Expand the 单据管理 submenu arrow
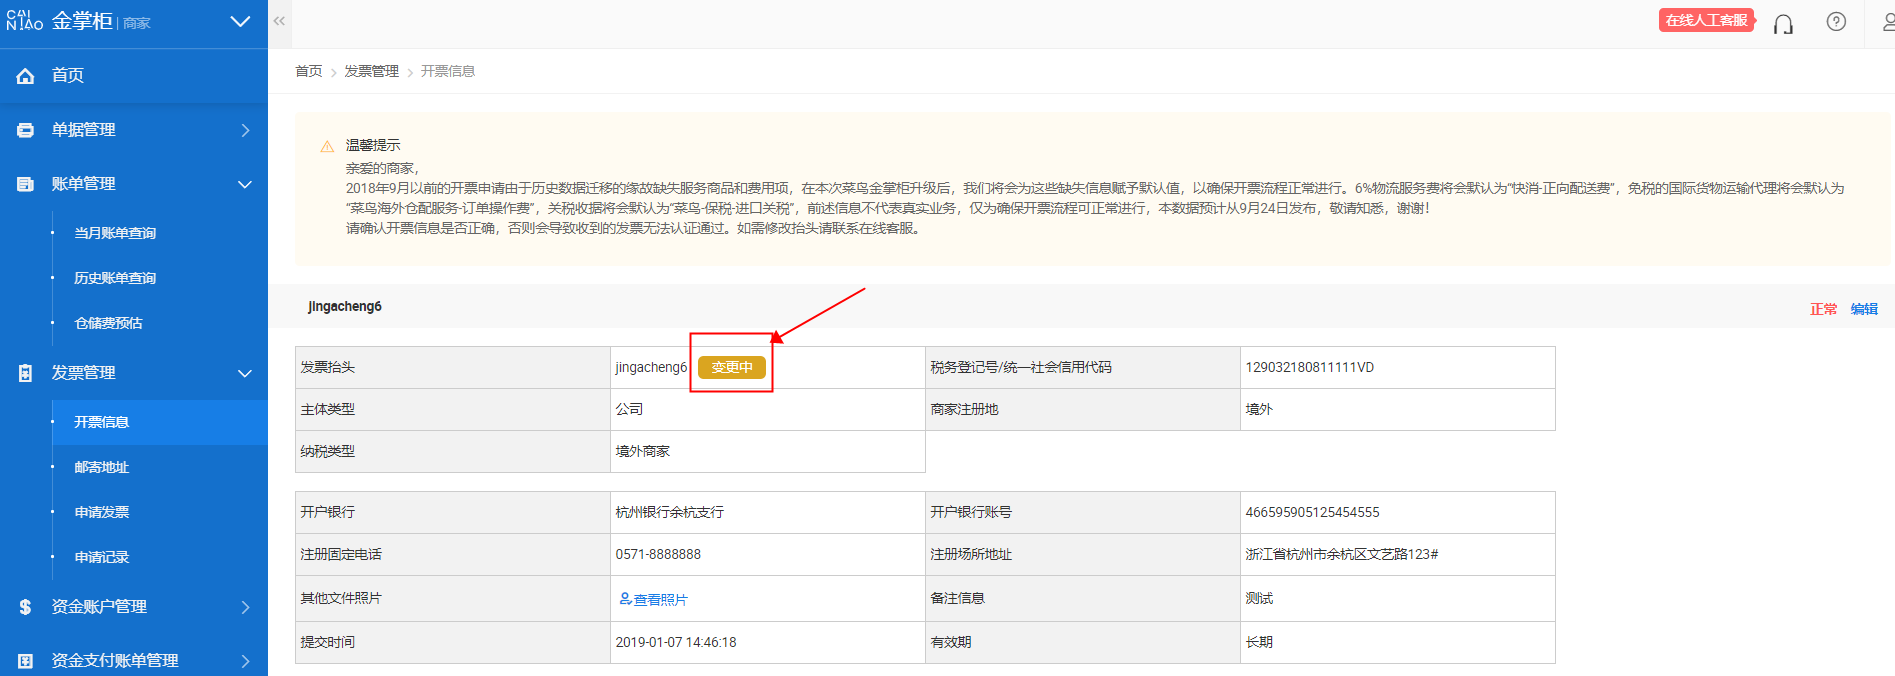Screen dimensions: 1895x676 point(245,130)
